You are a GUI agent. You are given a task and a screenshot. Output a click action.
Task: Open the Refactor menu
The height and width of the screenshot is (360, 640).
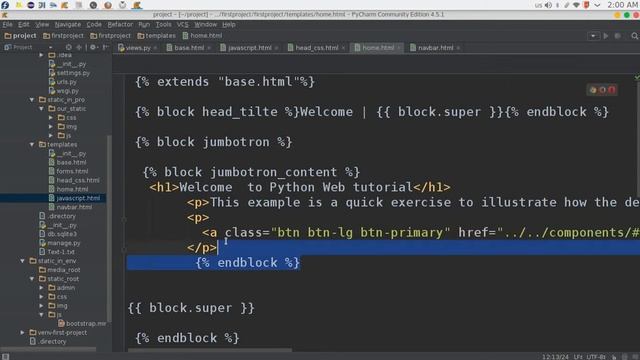tap(120, 24)
